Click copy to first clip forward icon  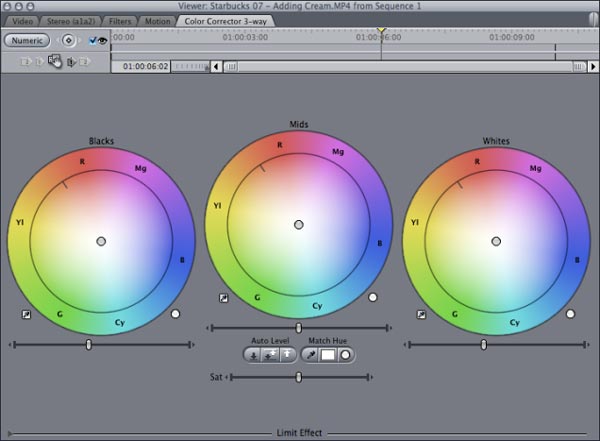72,62
